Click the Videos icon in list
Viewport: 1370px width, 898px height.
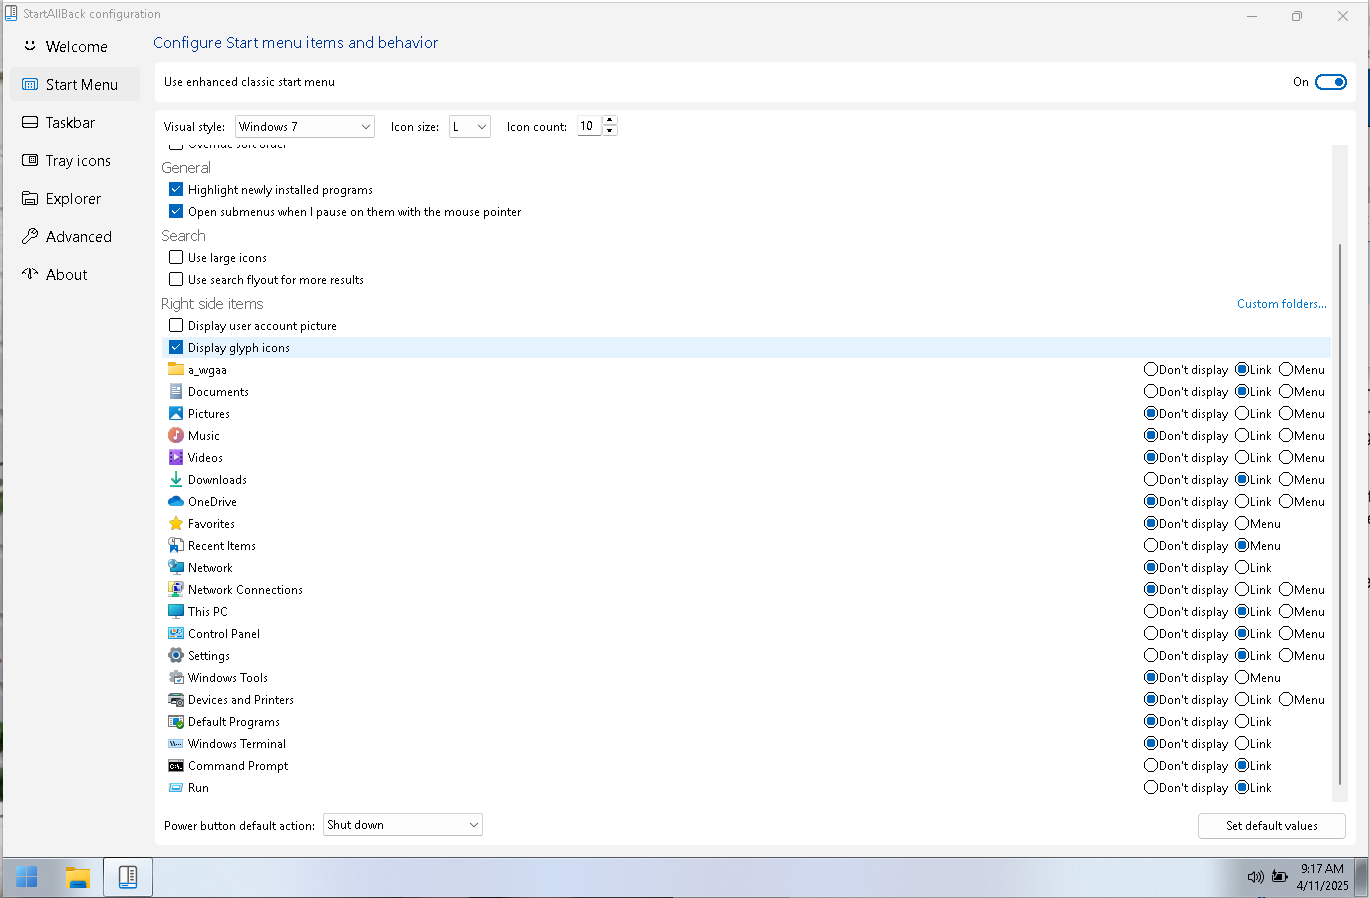tap(176, 457)
